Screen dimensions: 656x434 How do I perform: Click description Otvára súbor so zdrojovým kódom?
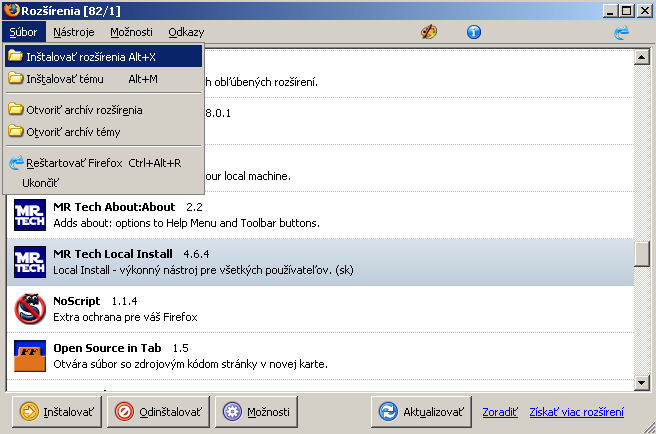190,364
